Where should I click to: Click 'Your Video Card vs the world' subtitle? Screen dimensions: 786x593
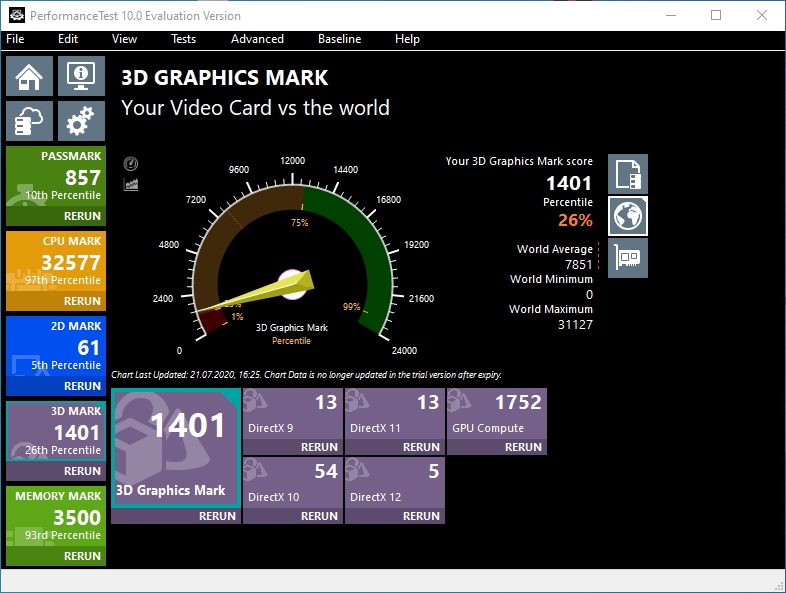[x=255, y=108]
